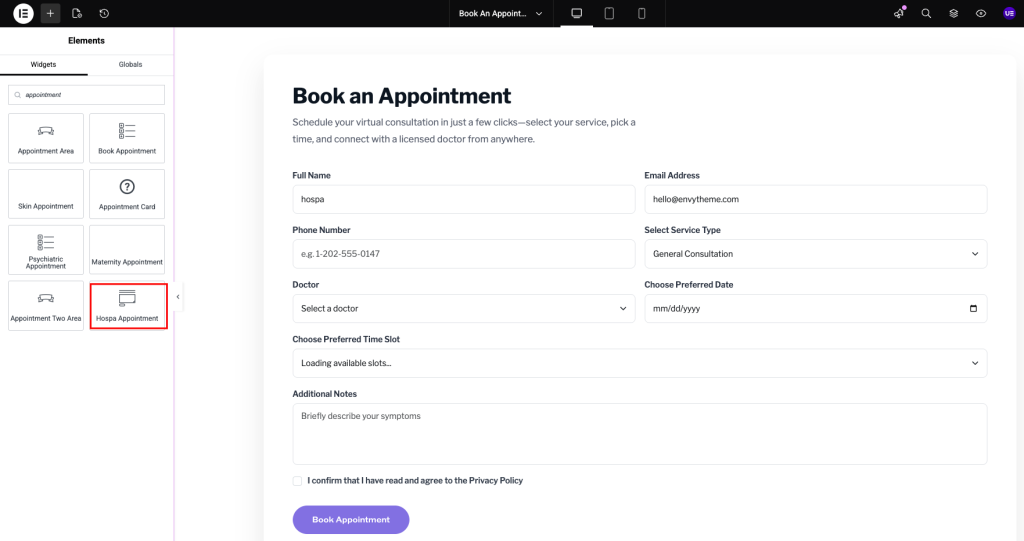Open the Select Service Type dropdown
Viewport: 1024px width, 541px height.
click(815, 254)
